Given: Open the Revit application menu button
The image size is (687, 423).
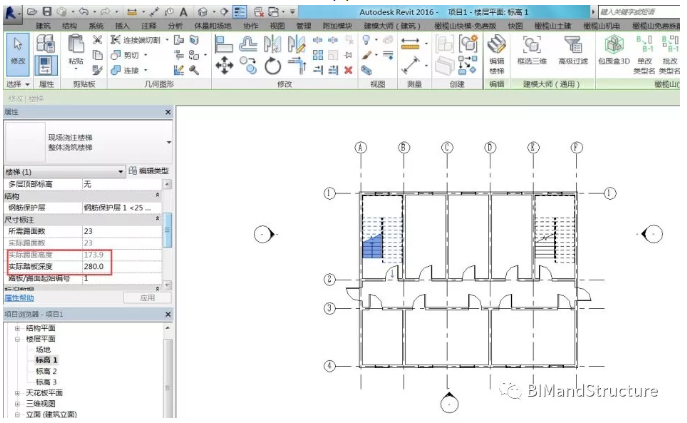Looking at the screenshot, I should click(x=11, y=14).
